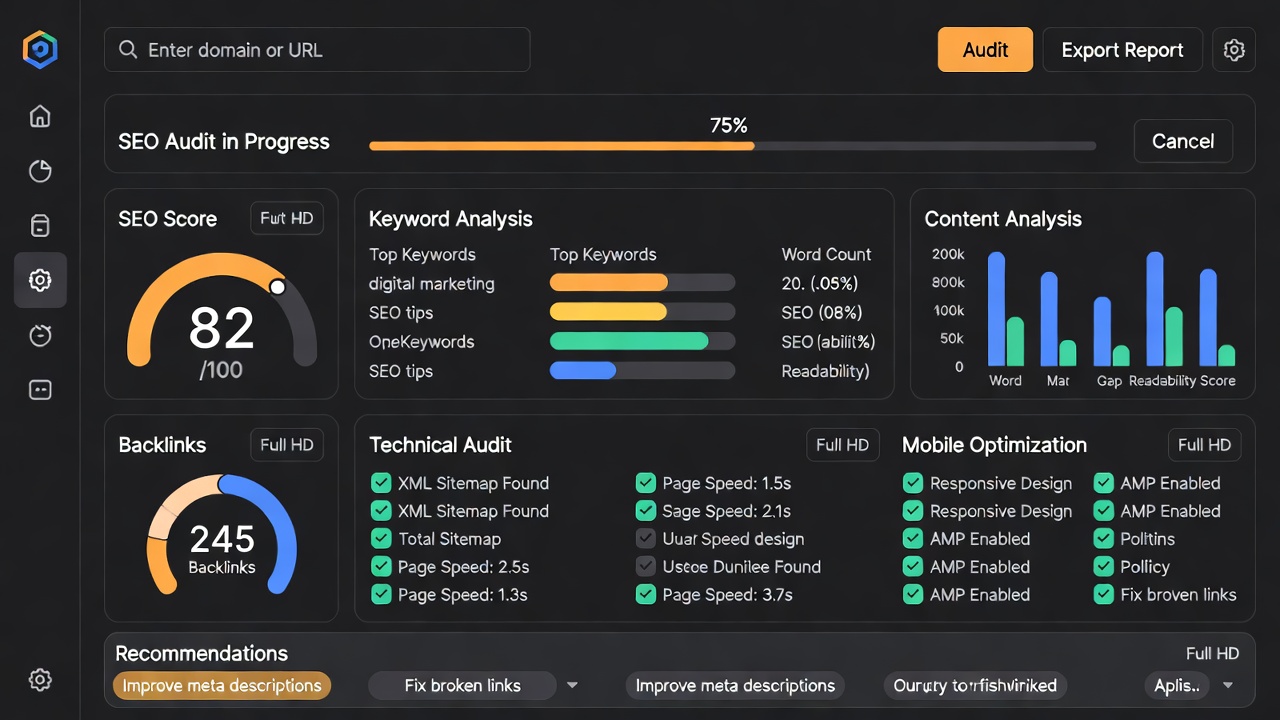
Task: Check the Uuar Speed design checkbox
Action: 646,539
